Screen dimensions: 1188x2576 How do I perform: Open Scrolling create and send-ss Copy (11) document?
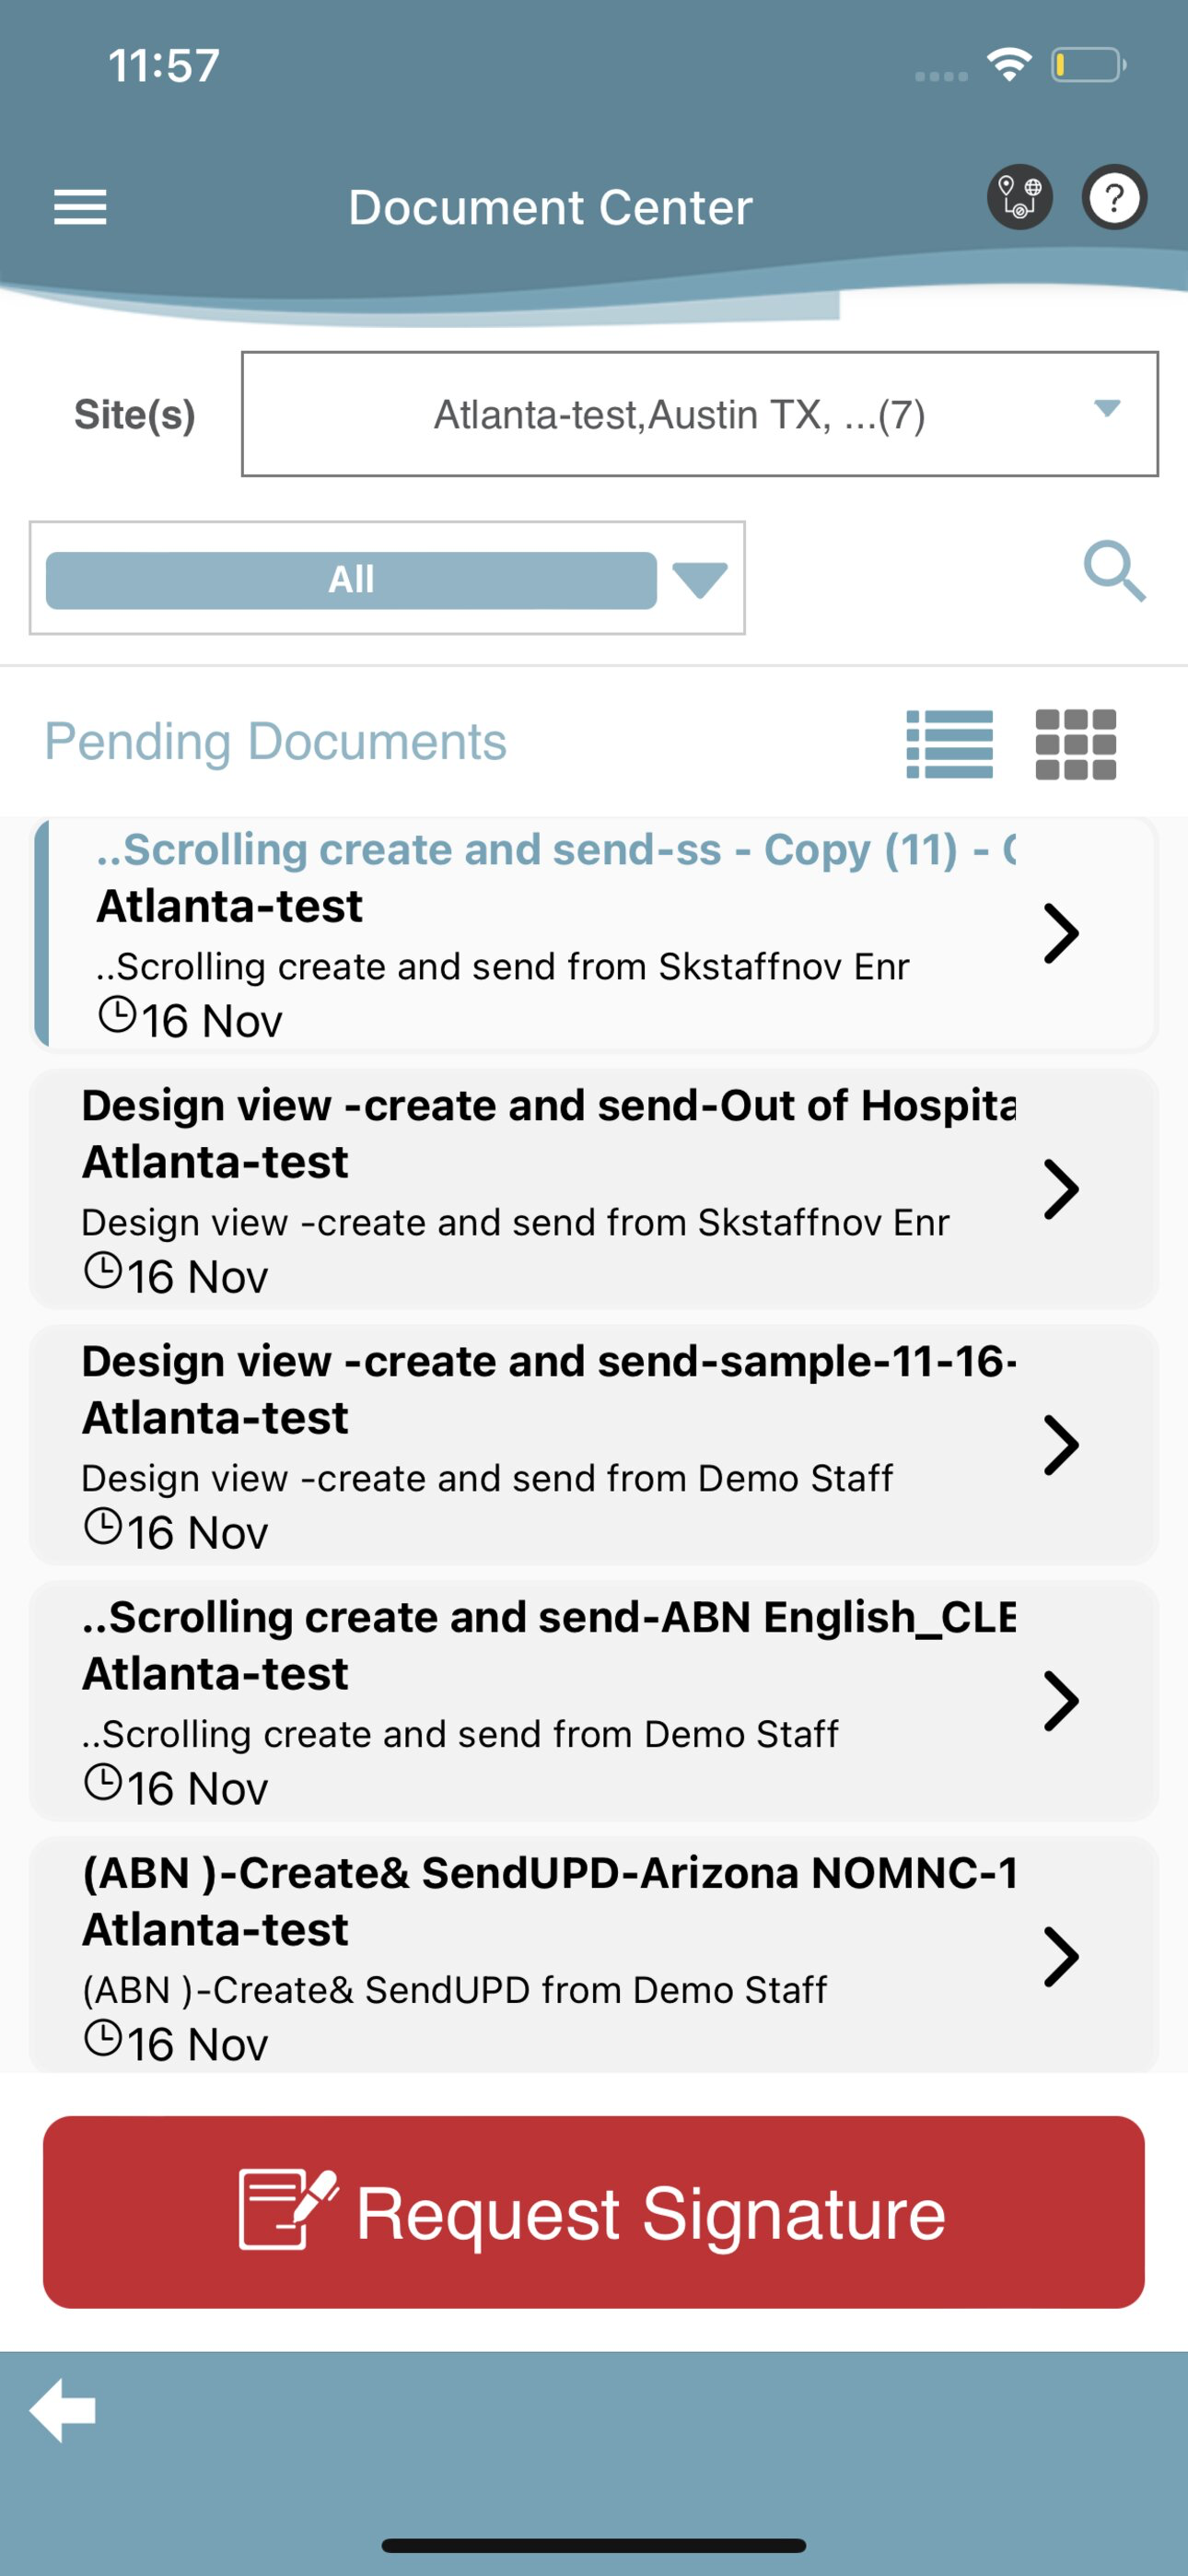594,934
